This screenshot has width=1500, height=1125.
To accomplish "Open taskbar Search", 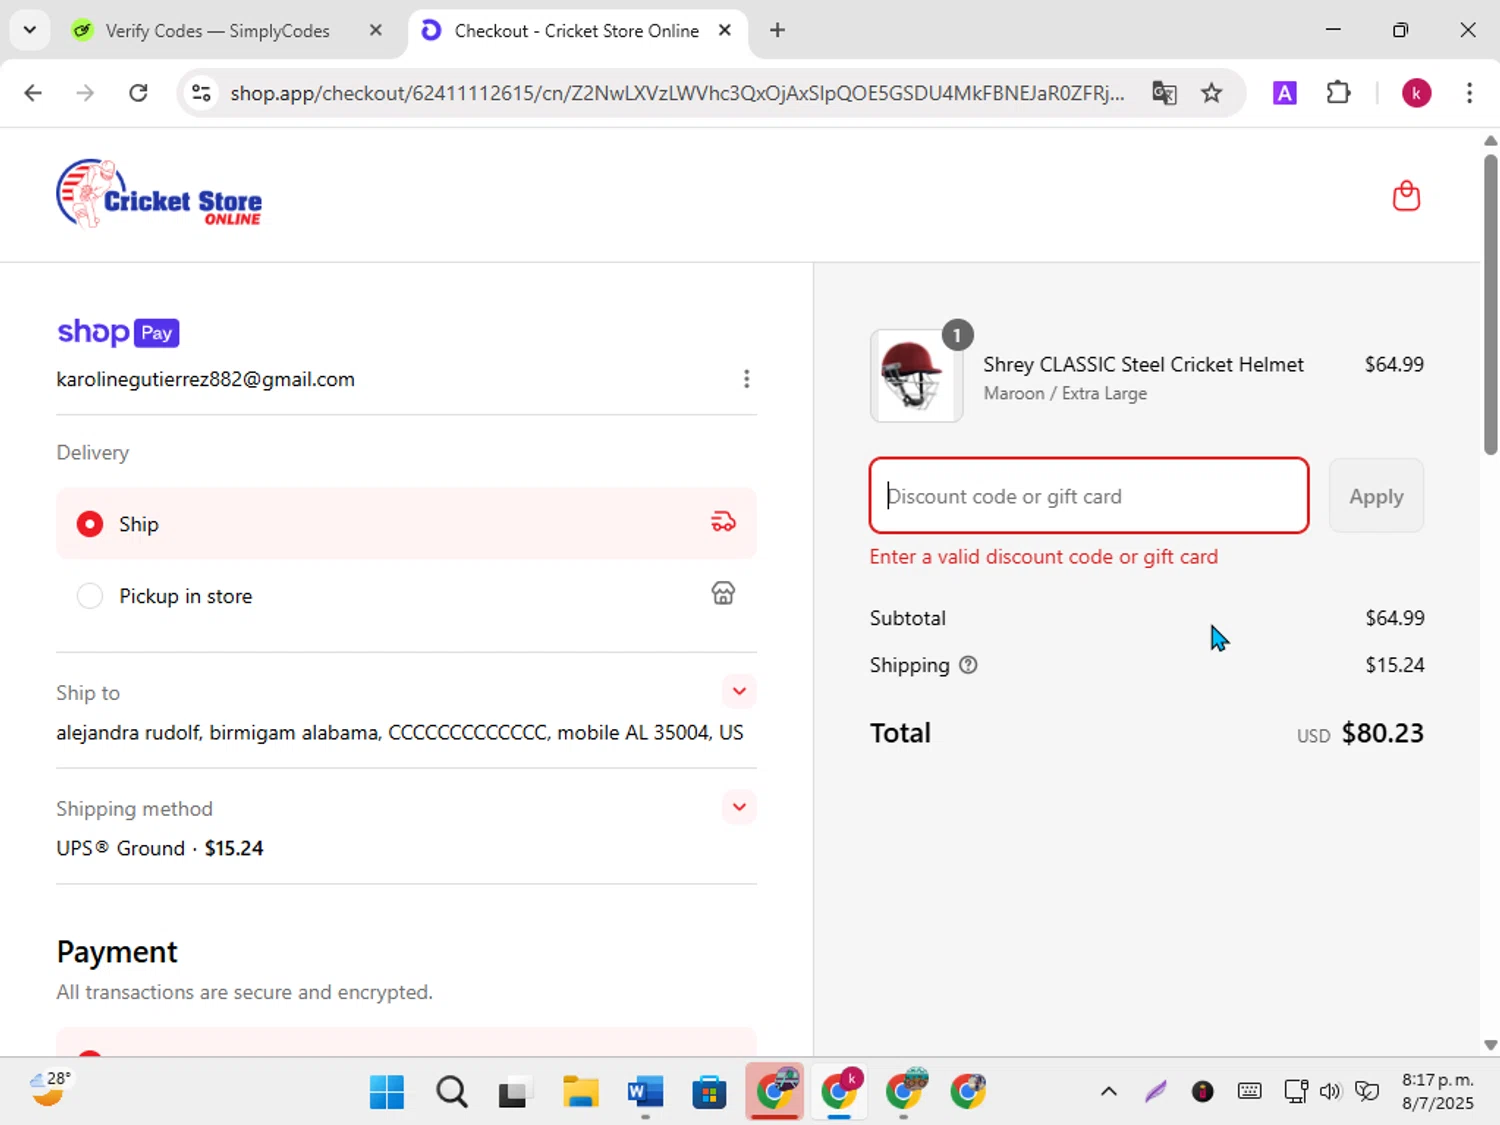I will (452, 1091).
